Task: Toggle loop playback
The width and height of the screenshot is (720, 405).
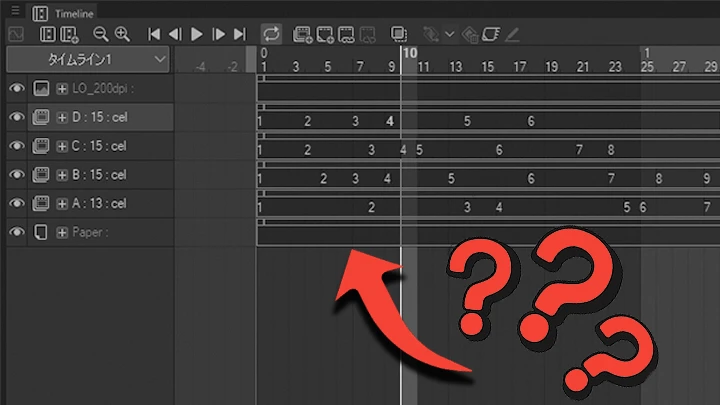Action: [271, 34]
